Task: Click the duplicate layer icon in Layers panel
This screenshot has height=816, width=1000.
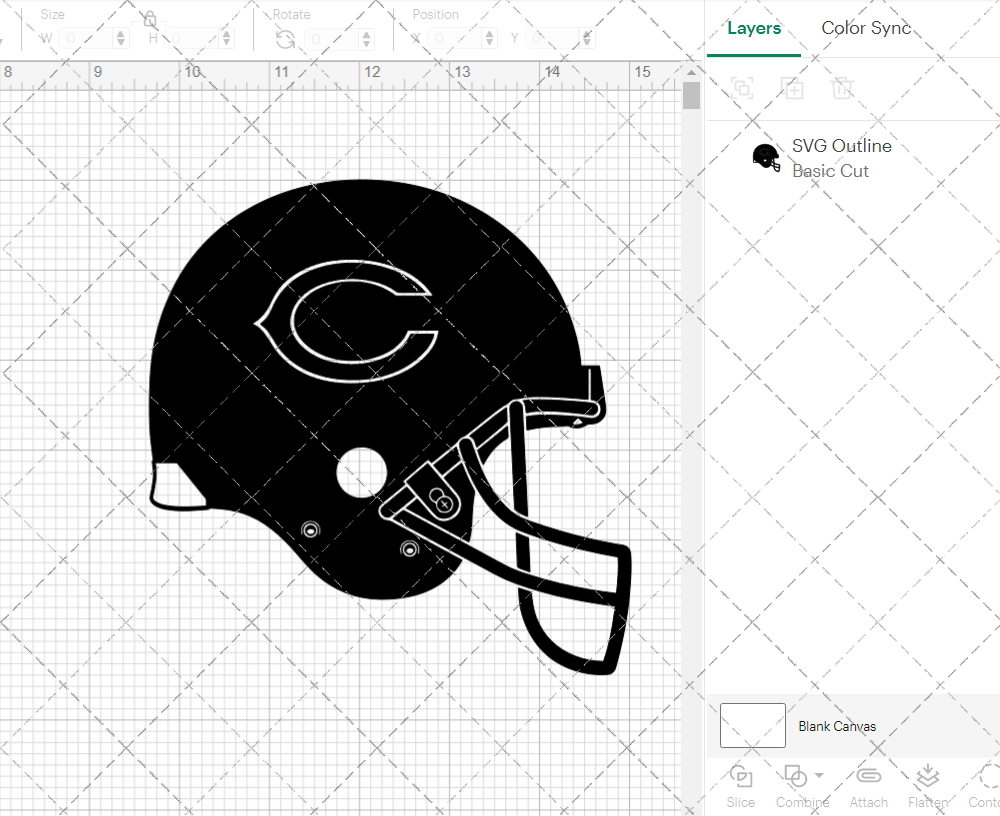Action: point(793,88)
